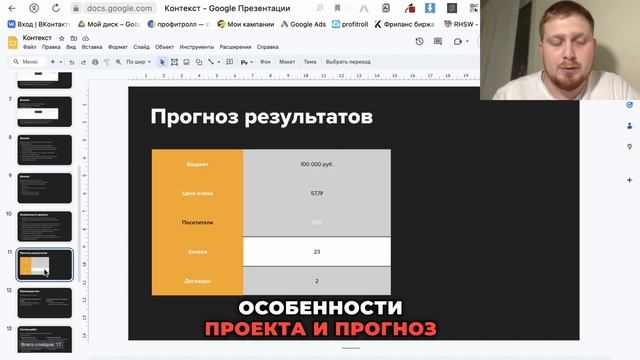
Task: Open the По шир zoom dropdown
Action: tap(138, 62)
